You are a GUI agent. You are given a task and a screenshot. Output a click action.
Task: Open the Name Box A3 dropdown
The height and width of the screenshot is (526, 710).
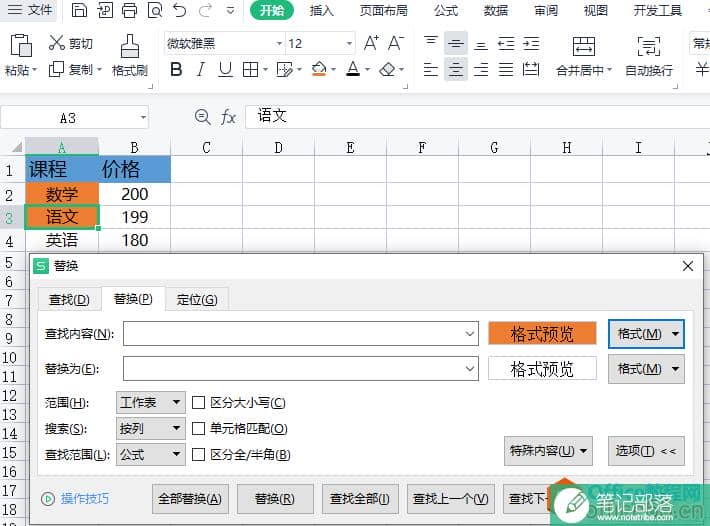[143, 118]
